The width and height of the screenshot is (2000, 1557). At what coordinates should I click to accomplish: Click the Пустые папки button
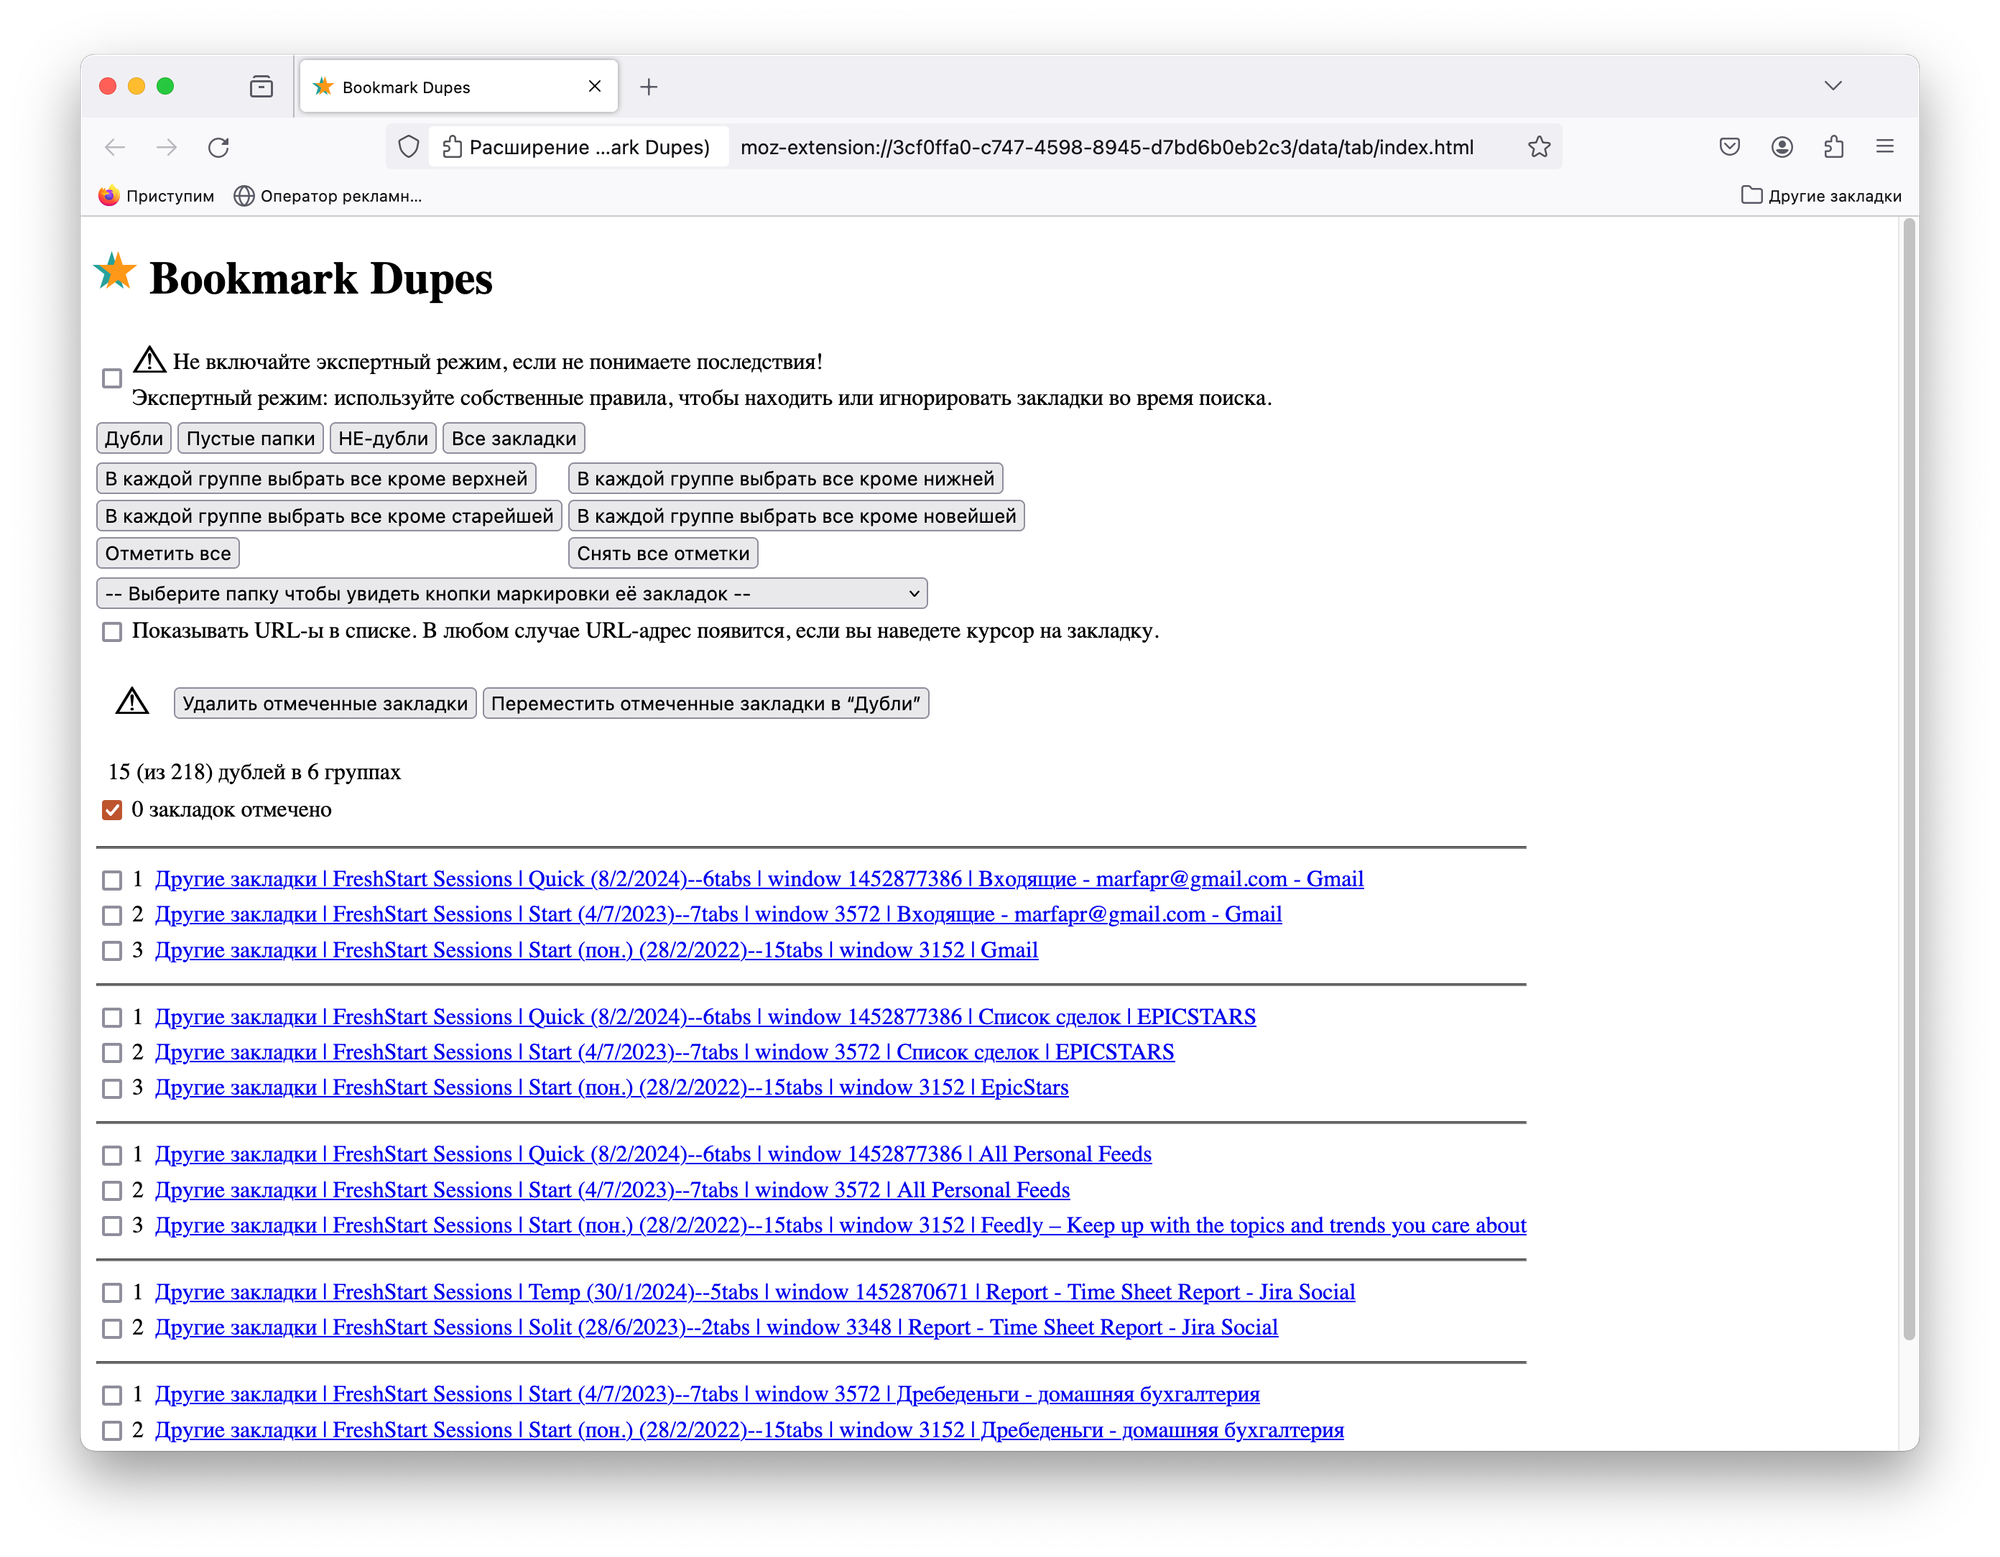250,438
